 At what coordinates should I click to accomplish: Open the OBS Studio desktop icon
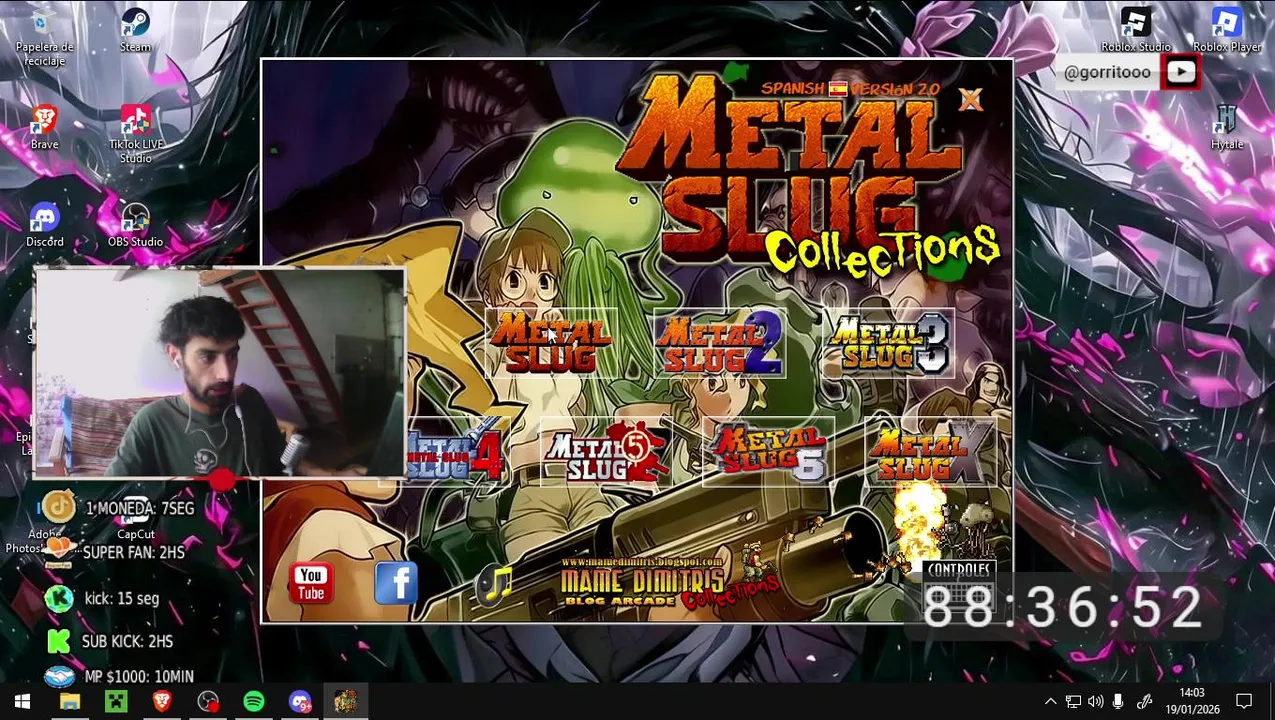pos(135,225)
